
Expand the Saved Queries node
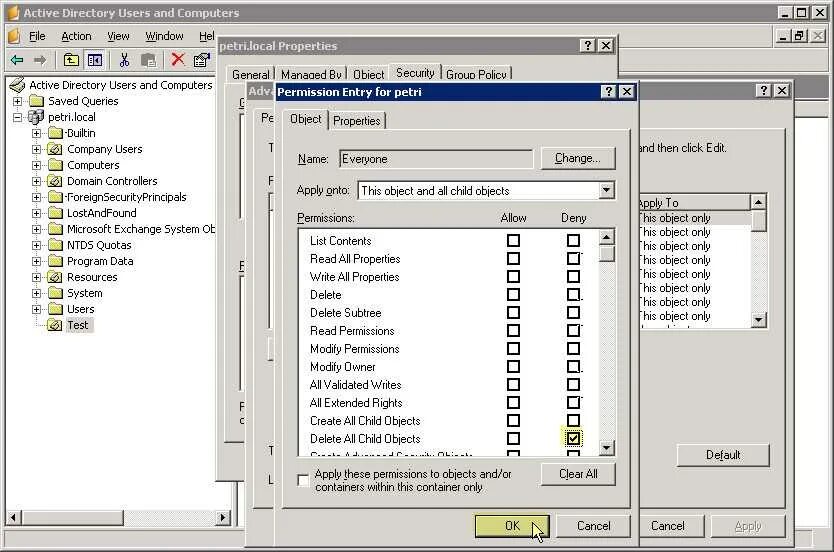[18, 101]
